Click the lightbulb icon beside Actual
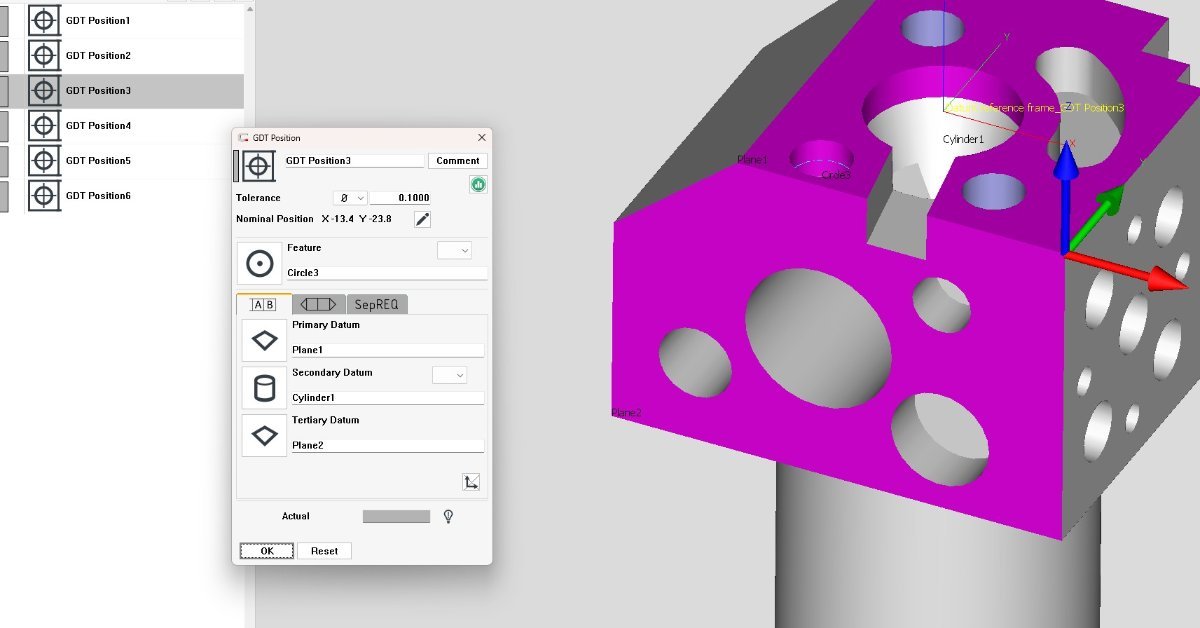The image size is (1200, 628). (x=448, y=516)
